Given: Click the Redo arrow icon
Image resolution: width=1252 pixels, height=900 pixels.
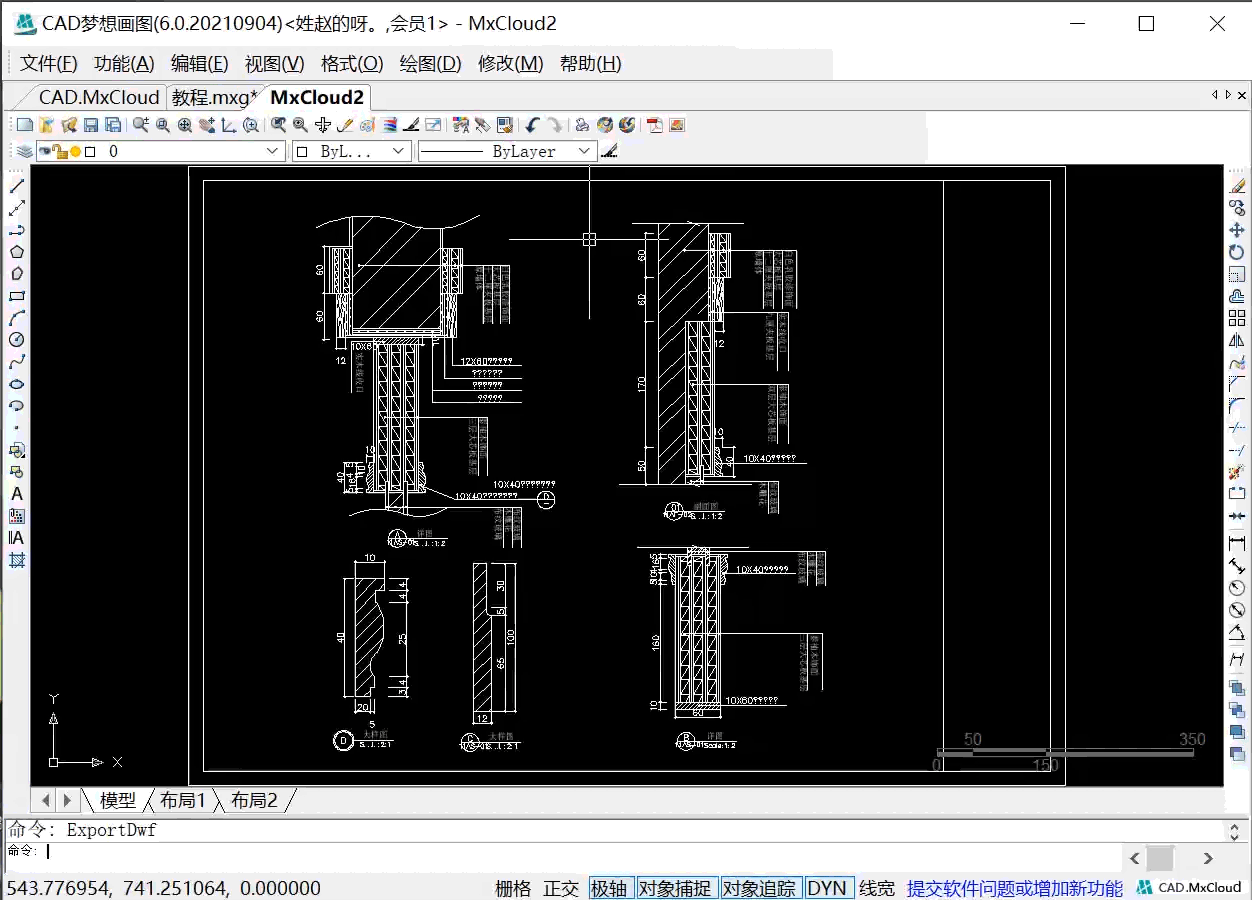Looking at the screenshot, I should pyautogui.click(x=555, y=125).
